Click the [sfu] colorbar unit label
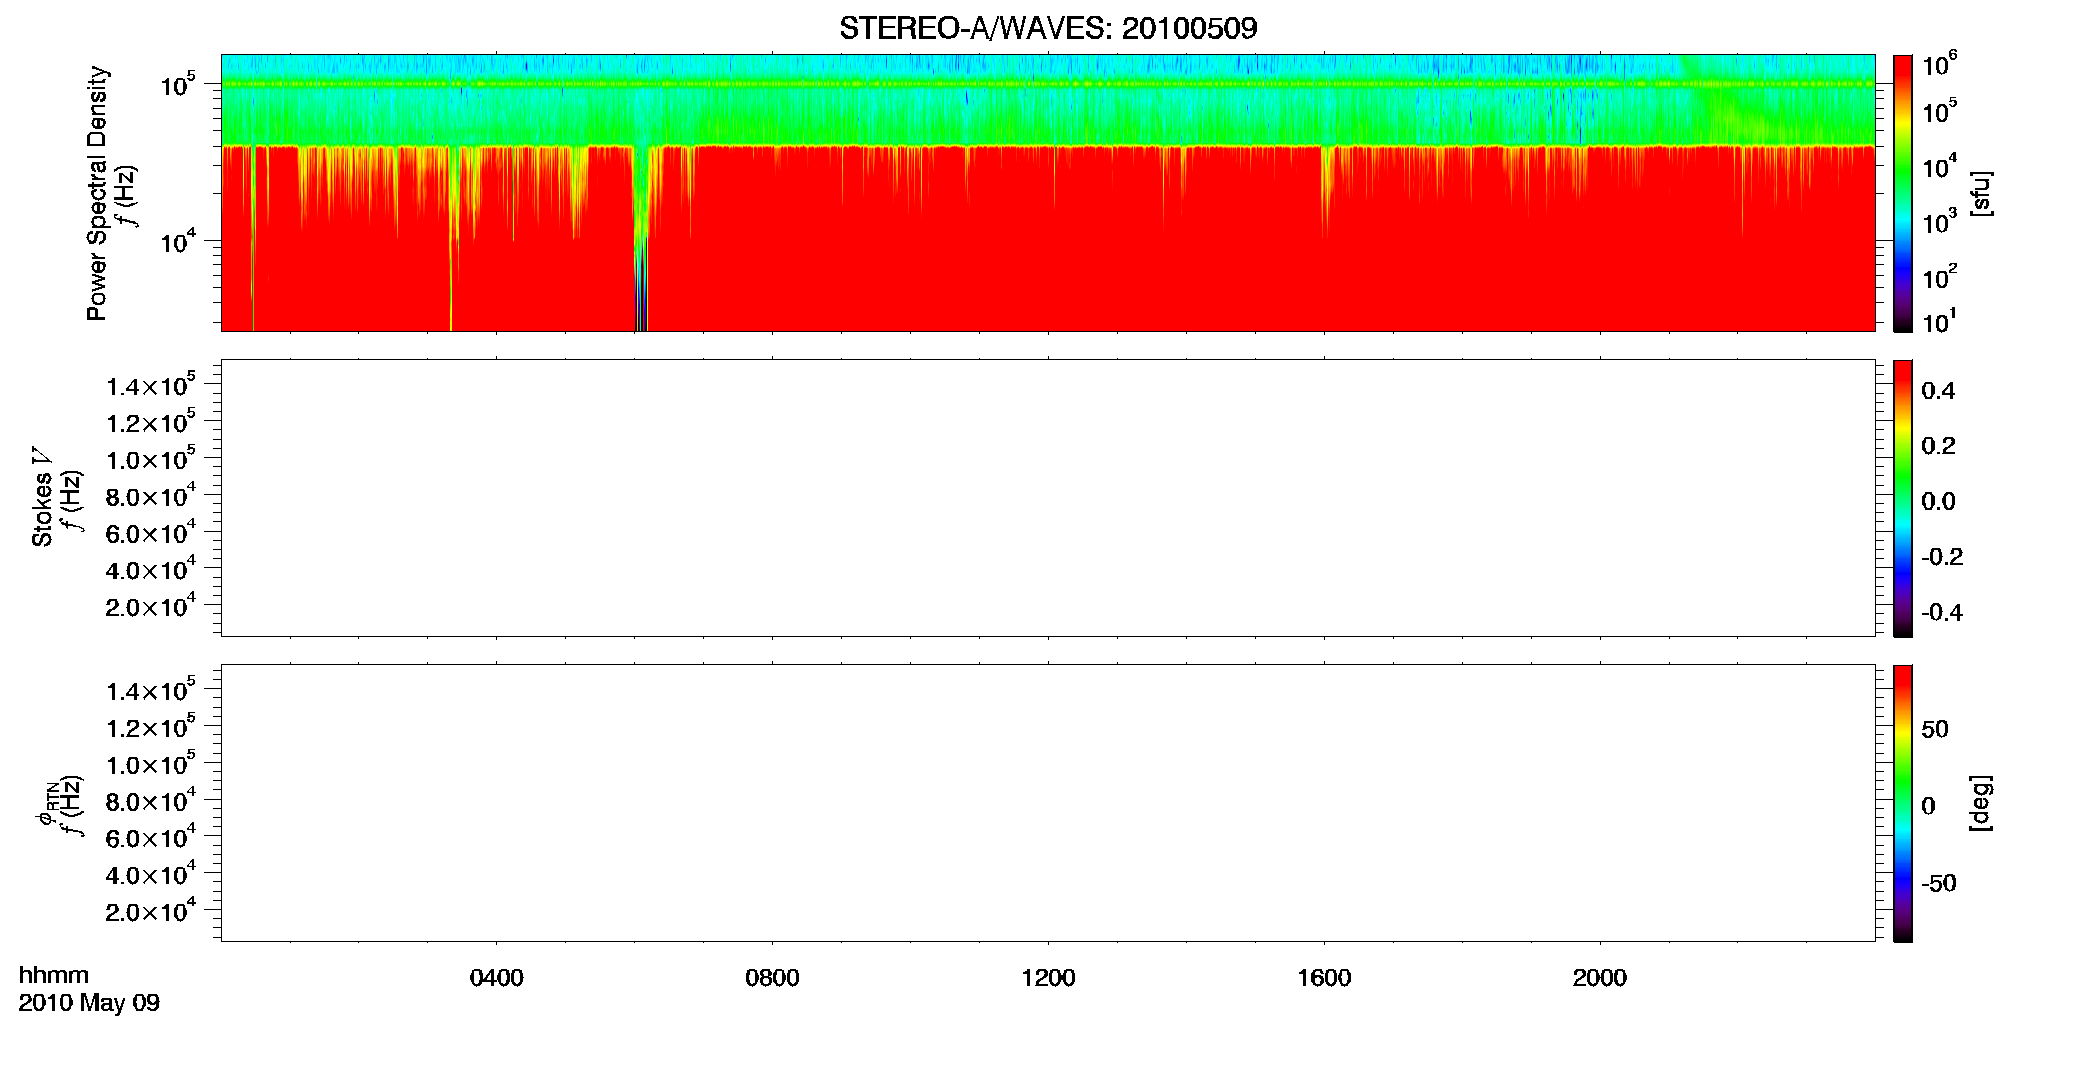This screenshot has width=2096, height=1080. tap(1981, 193)
